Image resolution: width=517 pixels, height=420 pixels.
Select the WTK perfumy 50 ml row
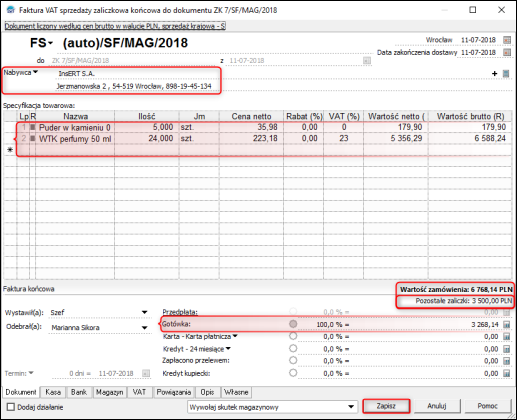(264, 139)
